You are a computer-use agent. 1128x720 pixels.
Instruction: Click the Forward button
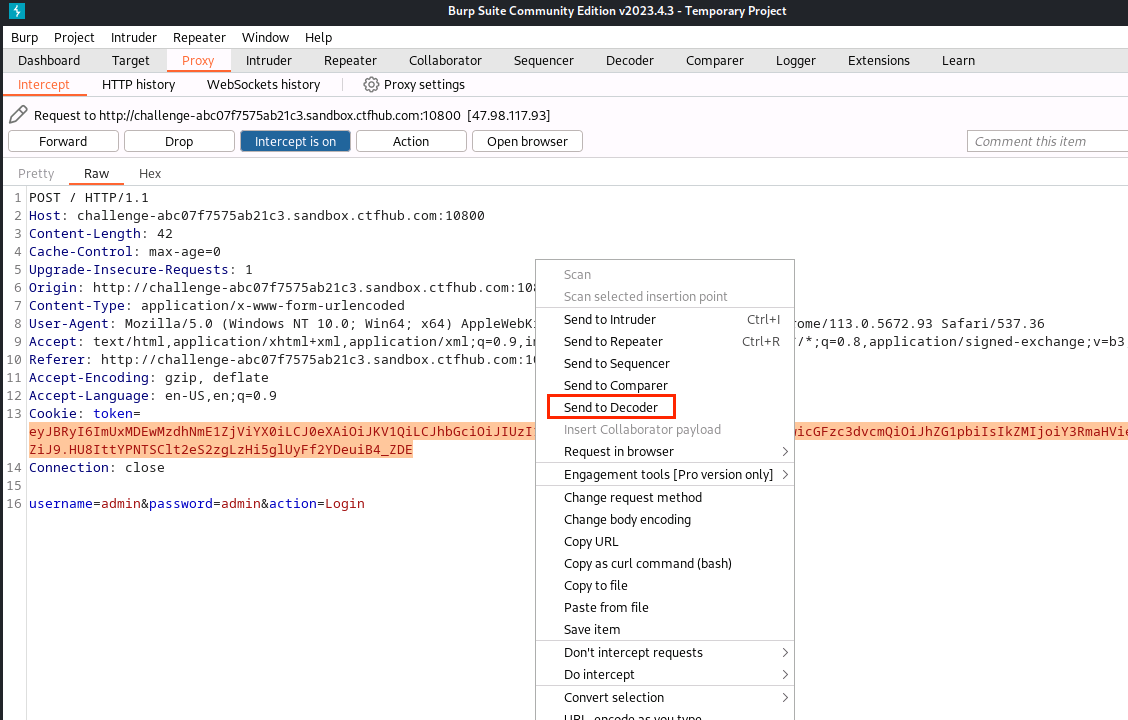(x=63, y=142)
